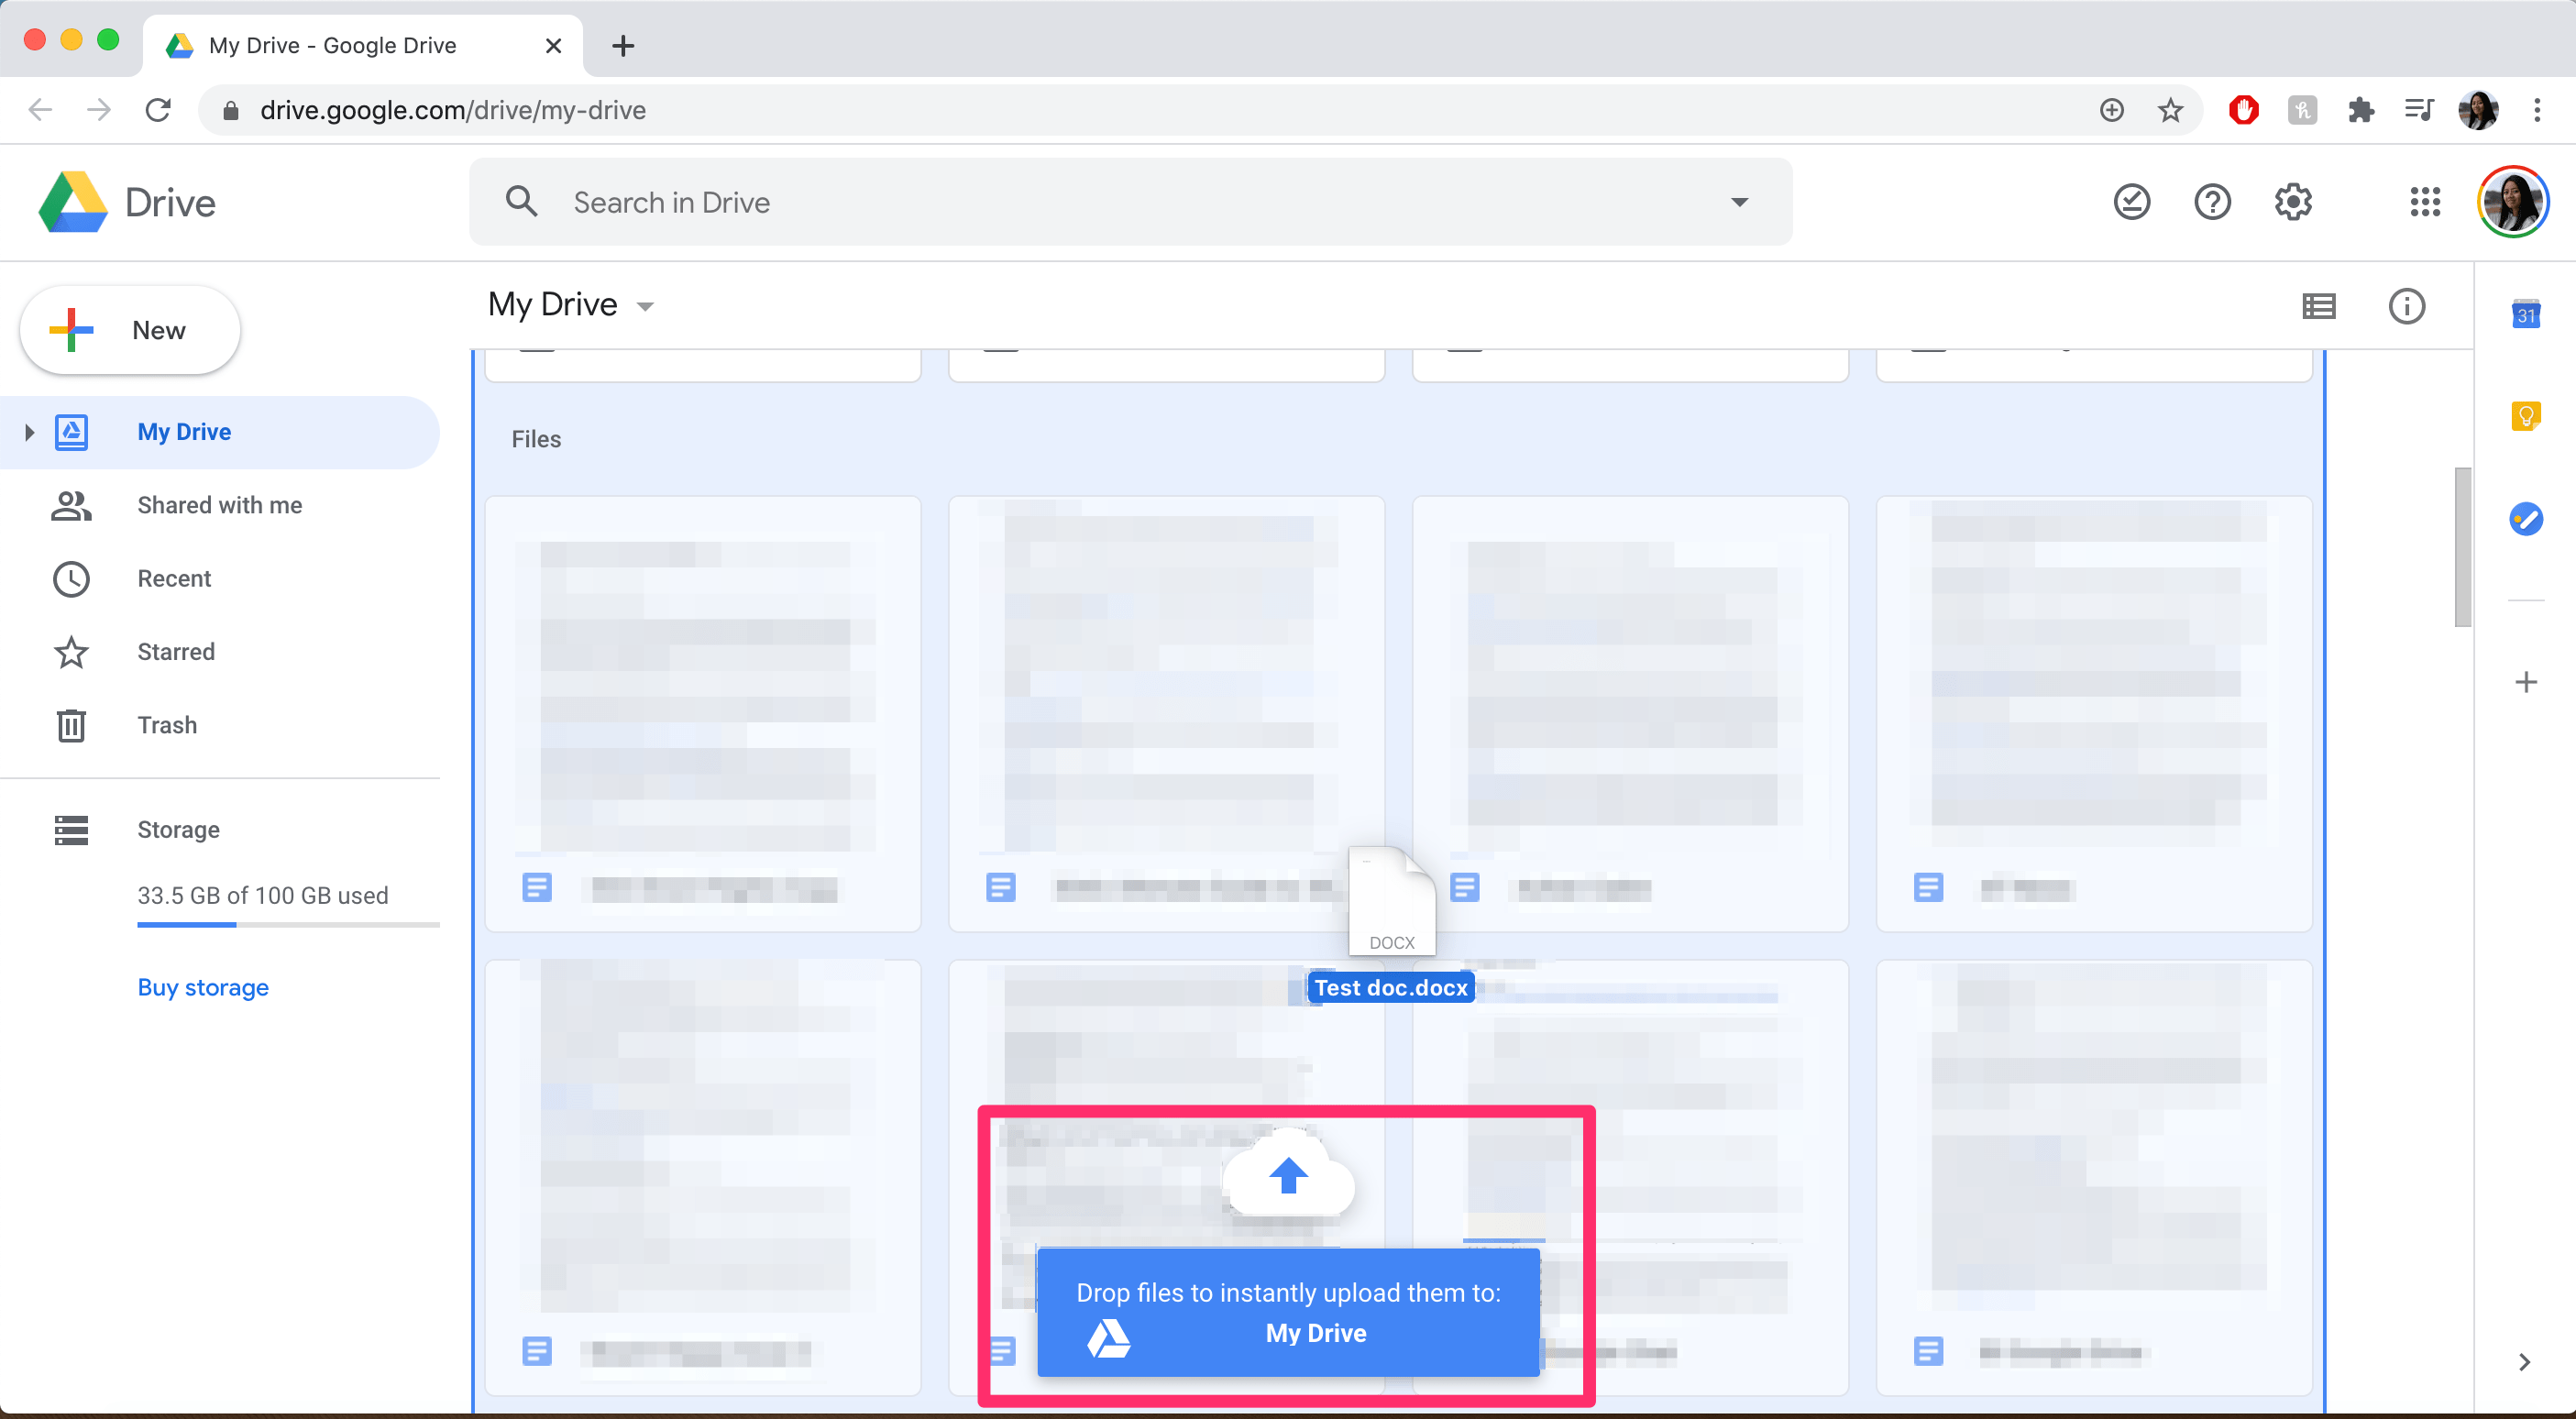
Task: Hide the side panel chevron
Action: coord(2524,1362)
